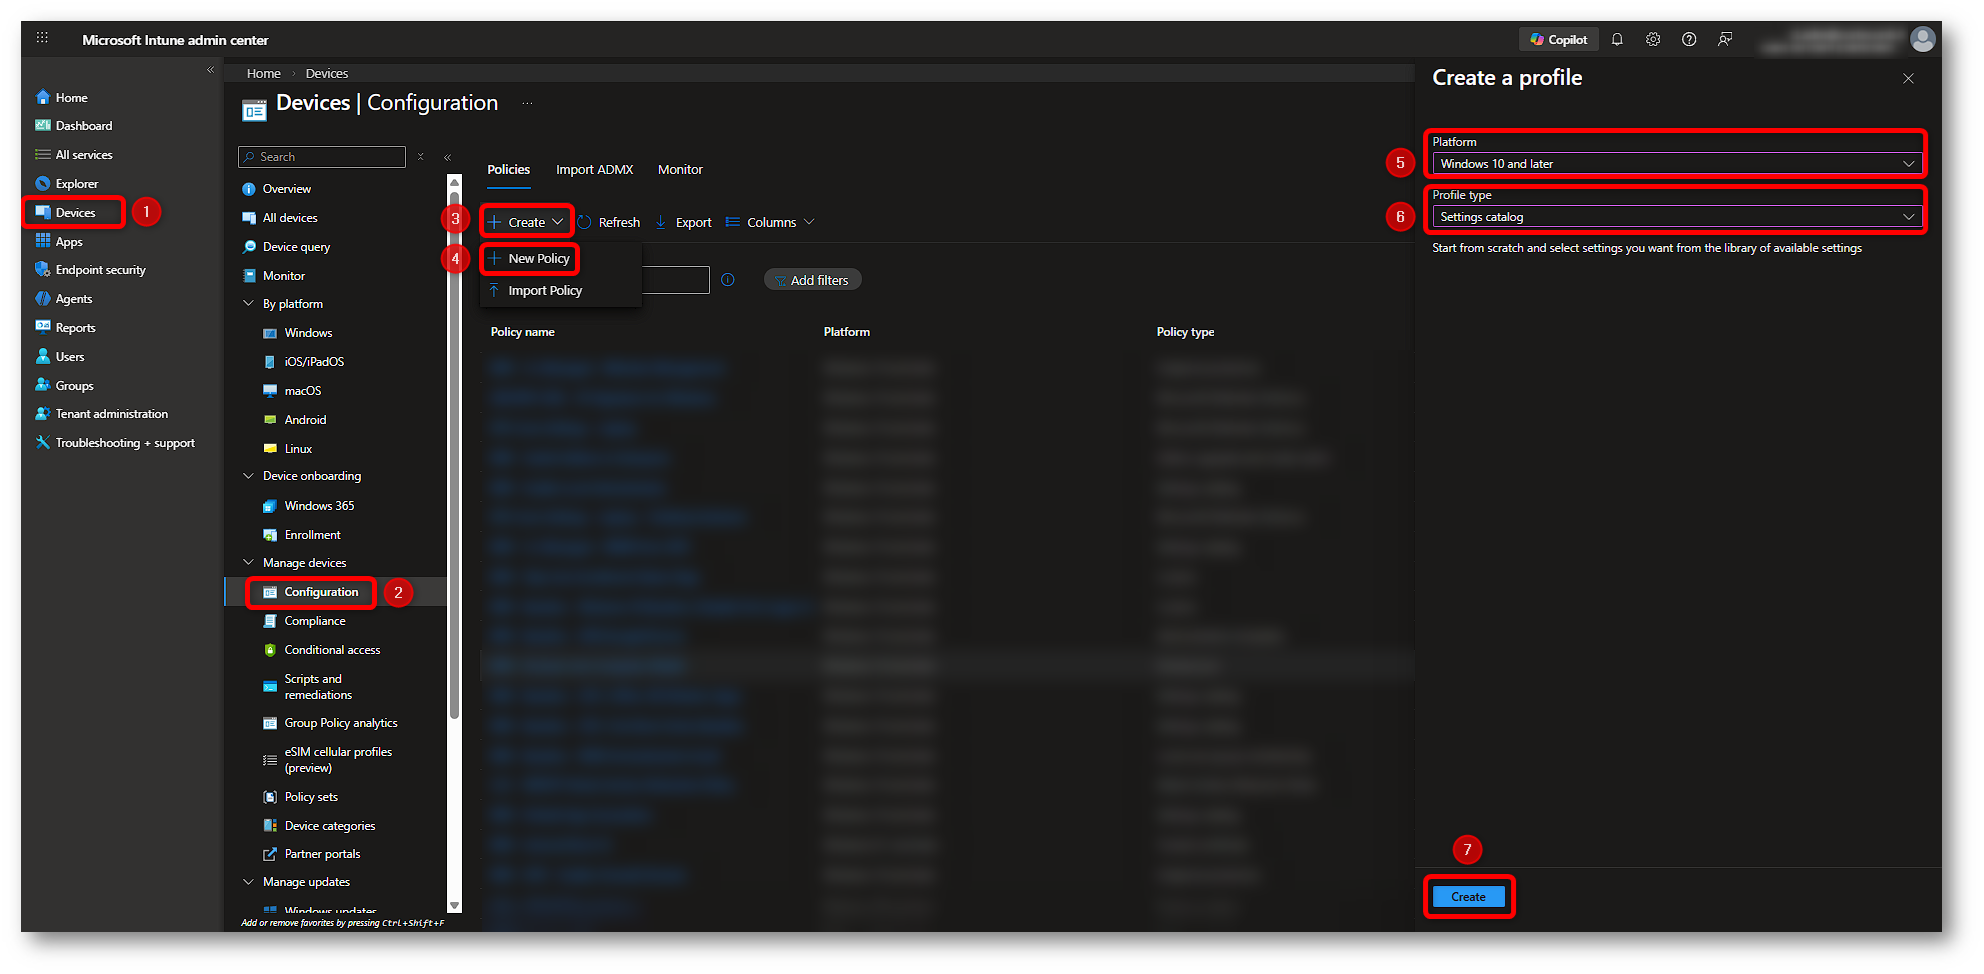This screenshot has width=1984, height=974.
Task: Collapse the Device onboarding section
Action: pos(249,476)
